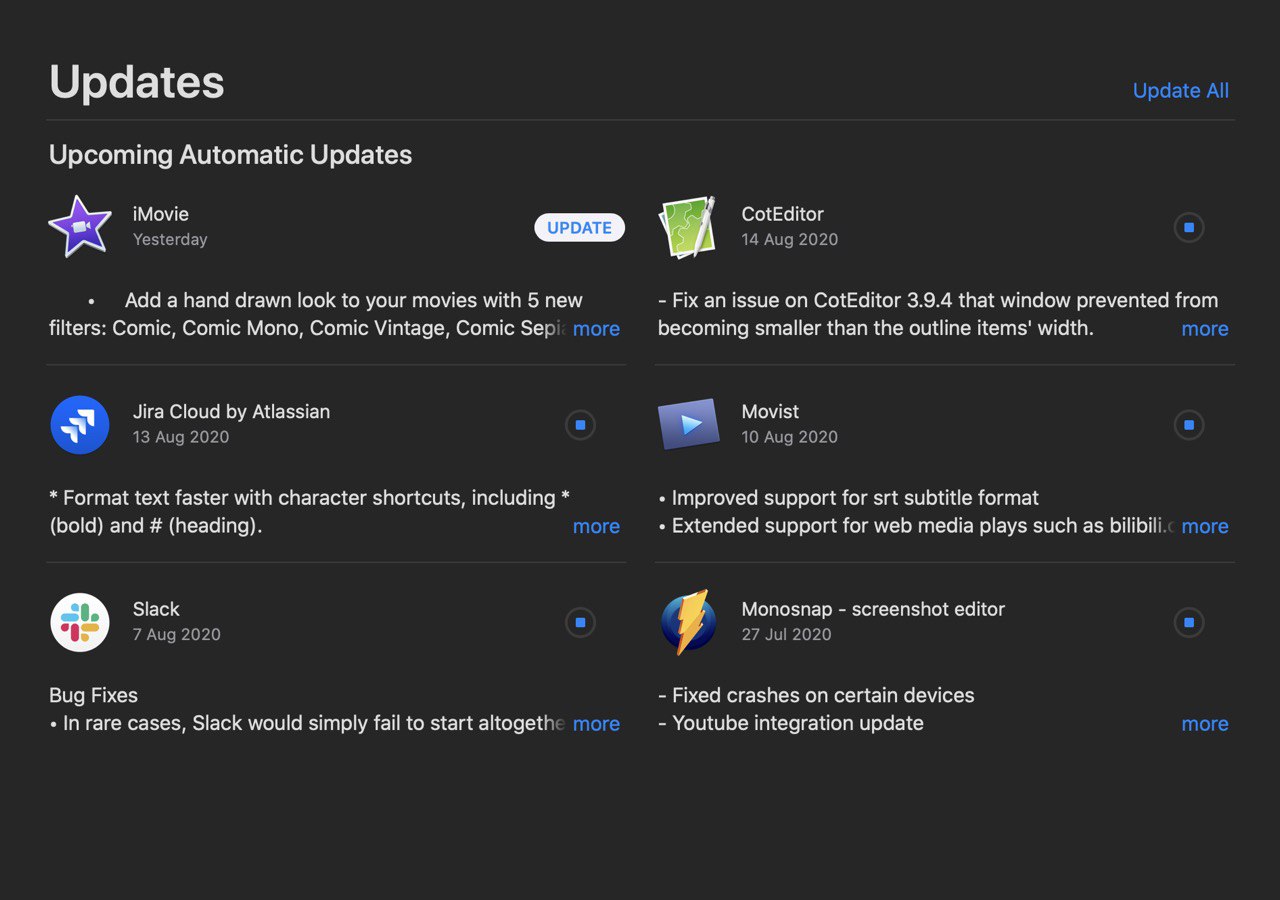Show more Slack bug fix notes
This screenshot has width=1280, height=900.
[596, 724]
